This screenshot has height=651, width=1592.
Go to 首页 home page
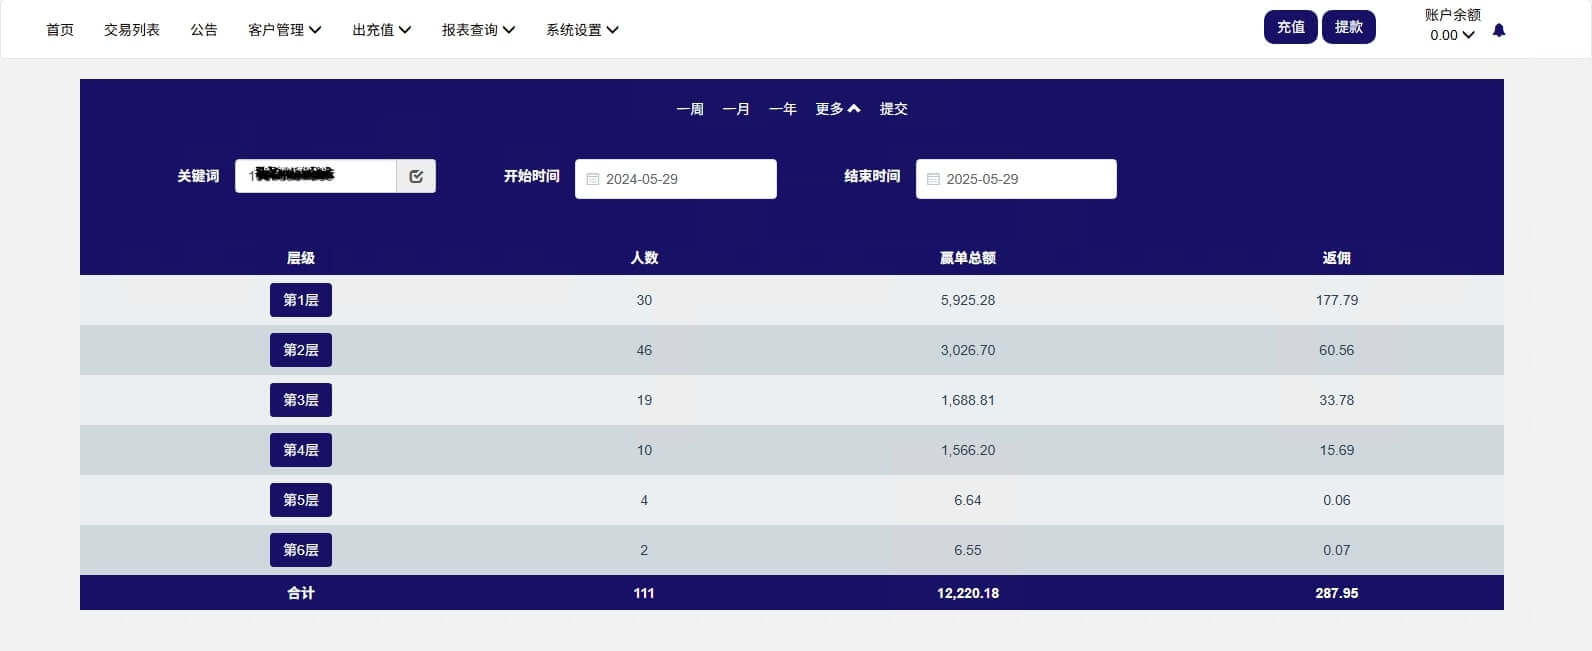[60, 30]
